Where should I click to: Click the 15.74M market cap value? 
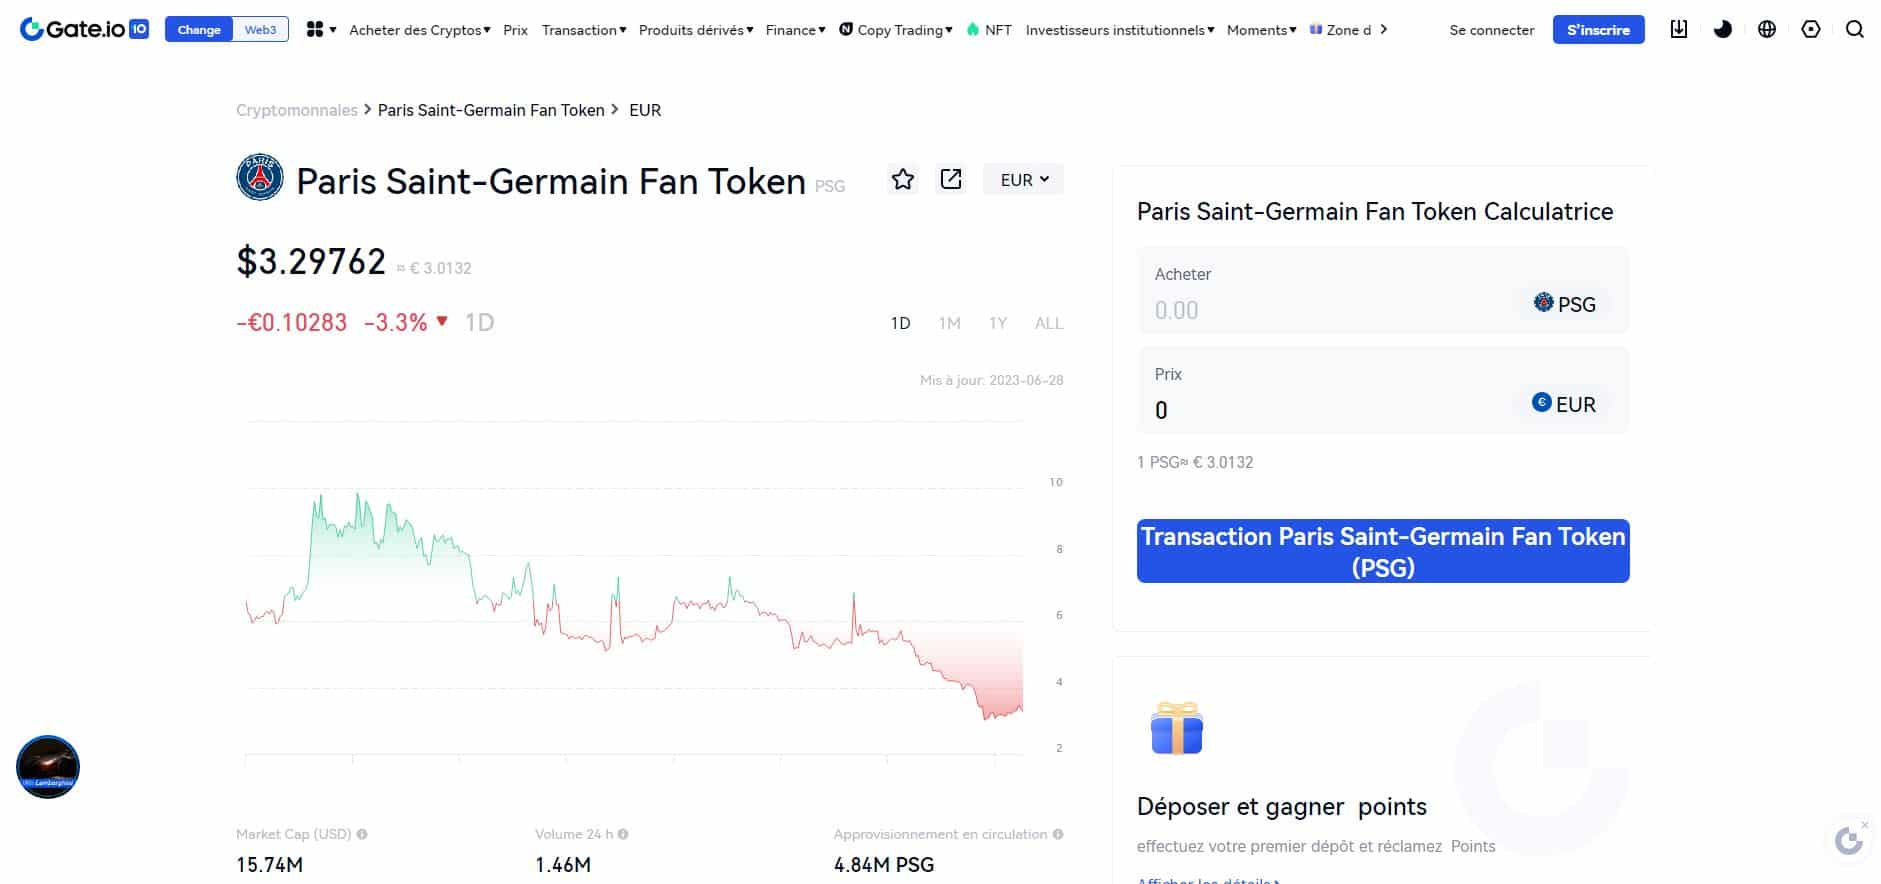coord(269,865)
